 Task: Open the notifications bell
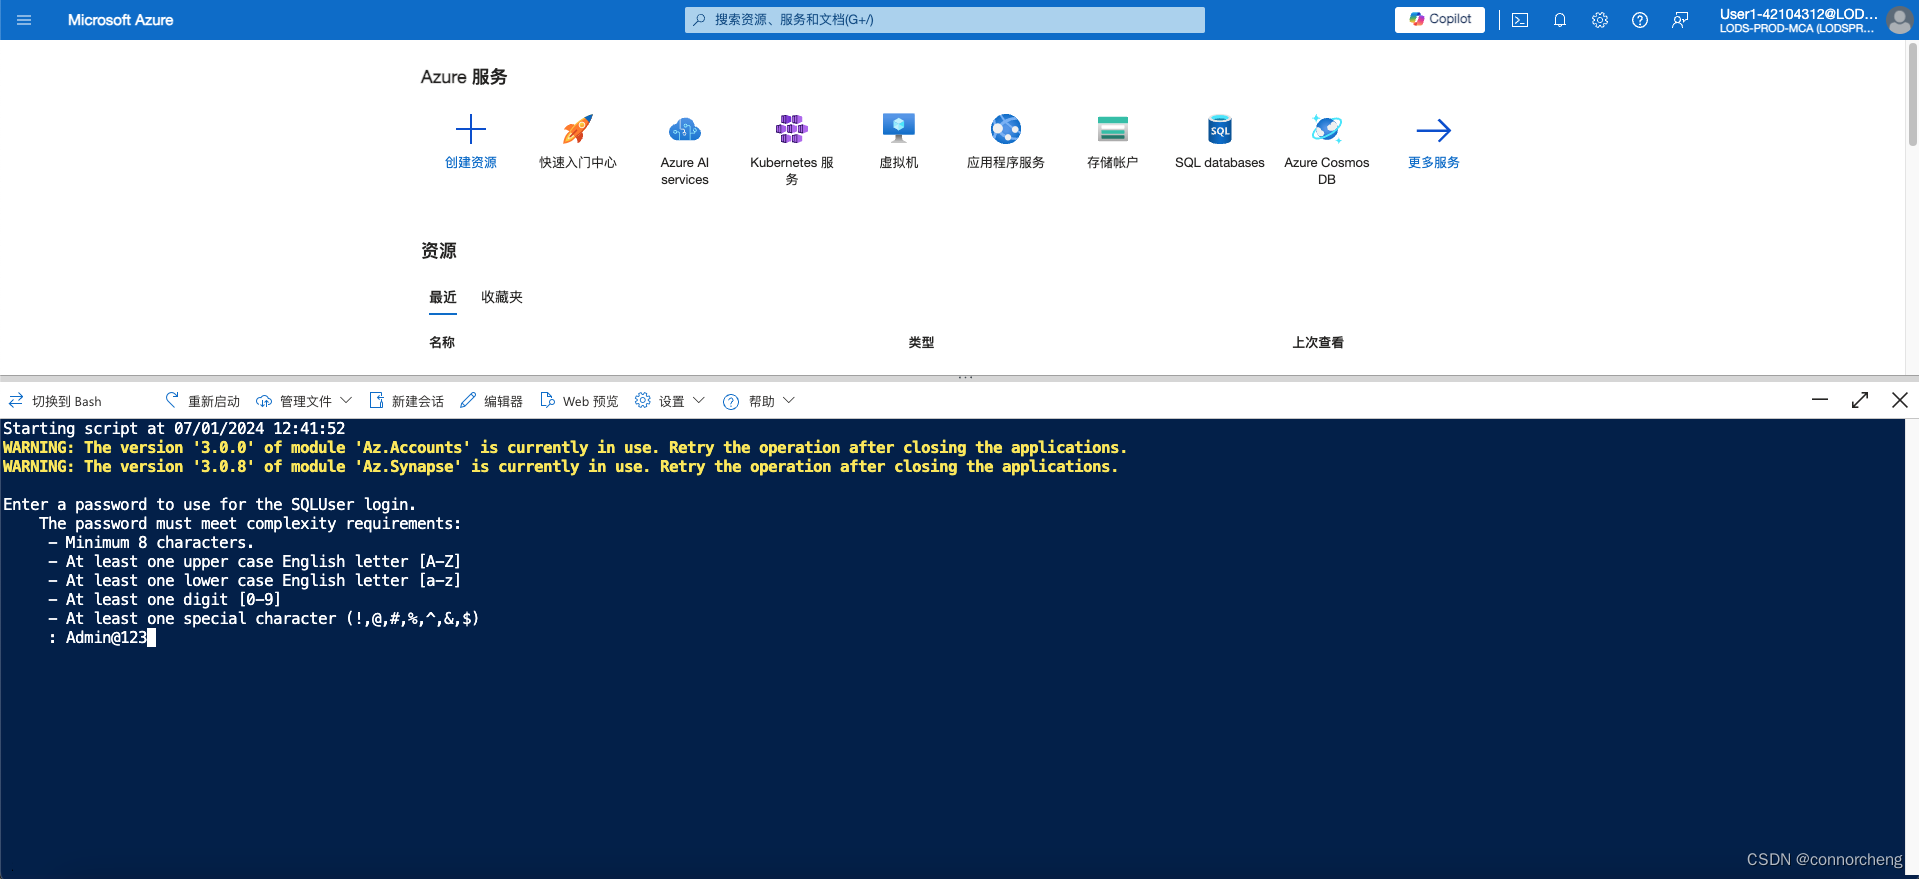tap(1560, 20)
